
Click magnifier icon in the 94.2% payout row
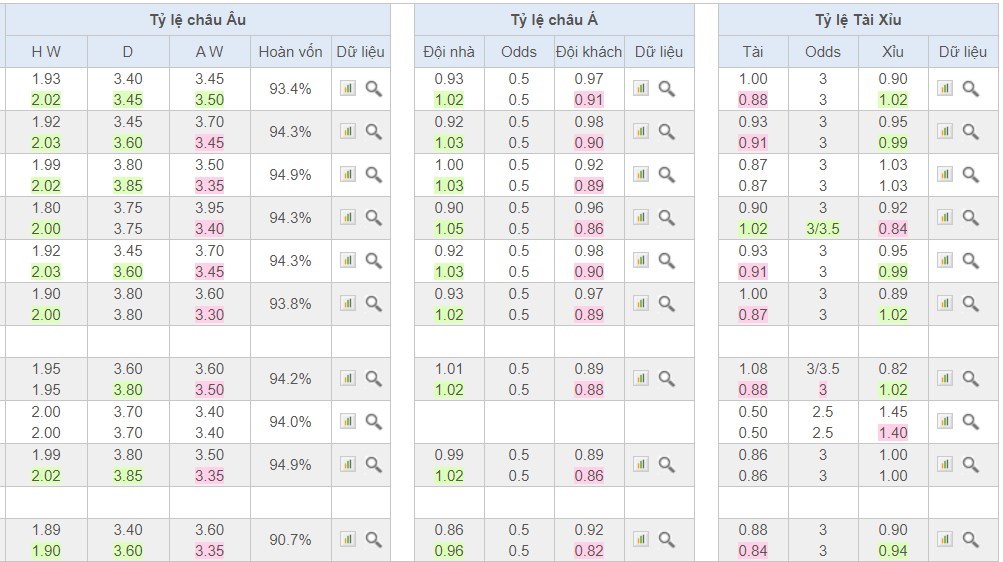pyautogui.click(x=373, y=378)
